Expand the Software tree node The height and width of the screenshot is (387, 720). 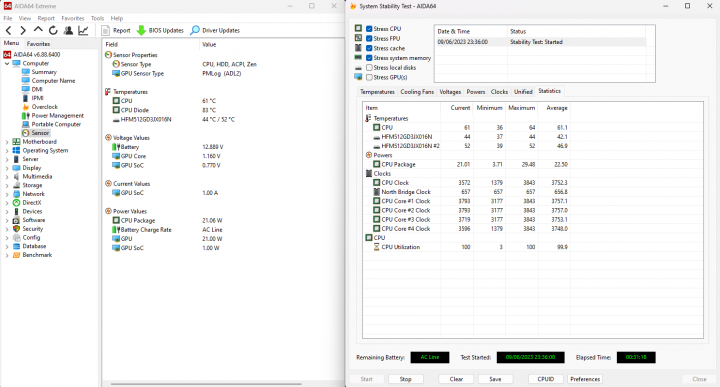click(x=7, y=220)
